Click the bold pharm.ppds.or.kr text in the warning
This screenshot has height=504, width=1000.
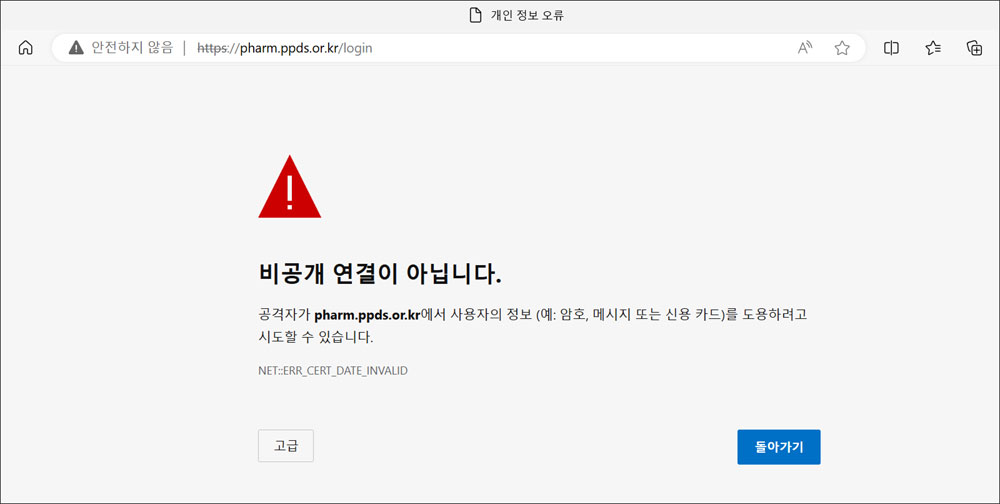(367, 315)
